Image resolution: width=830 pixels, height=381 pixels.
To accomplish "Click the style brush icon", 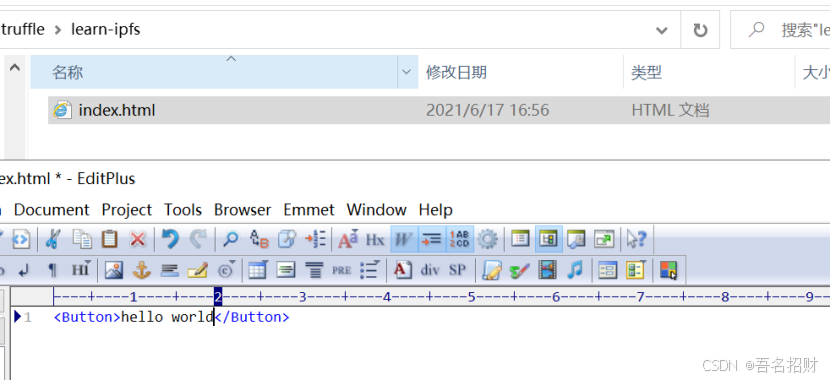I will tap(519, 270).
